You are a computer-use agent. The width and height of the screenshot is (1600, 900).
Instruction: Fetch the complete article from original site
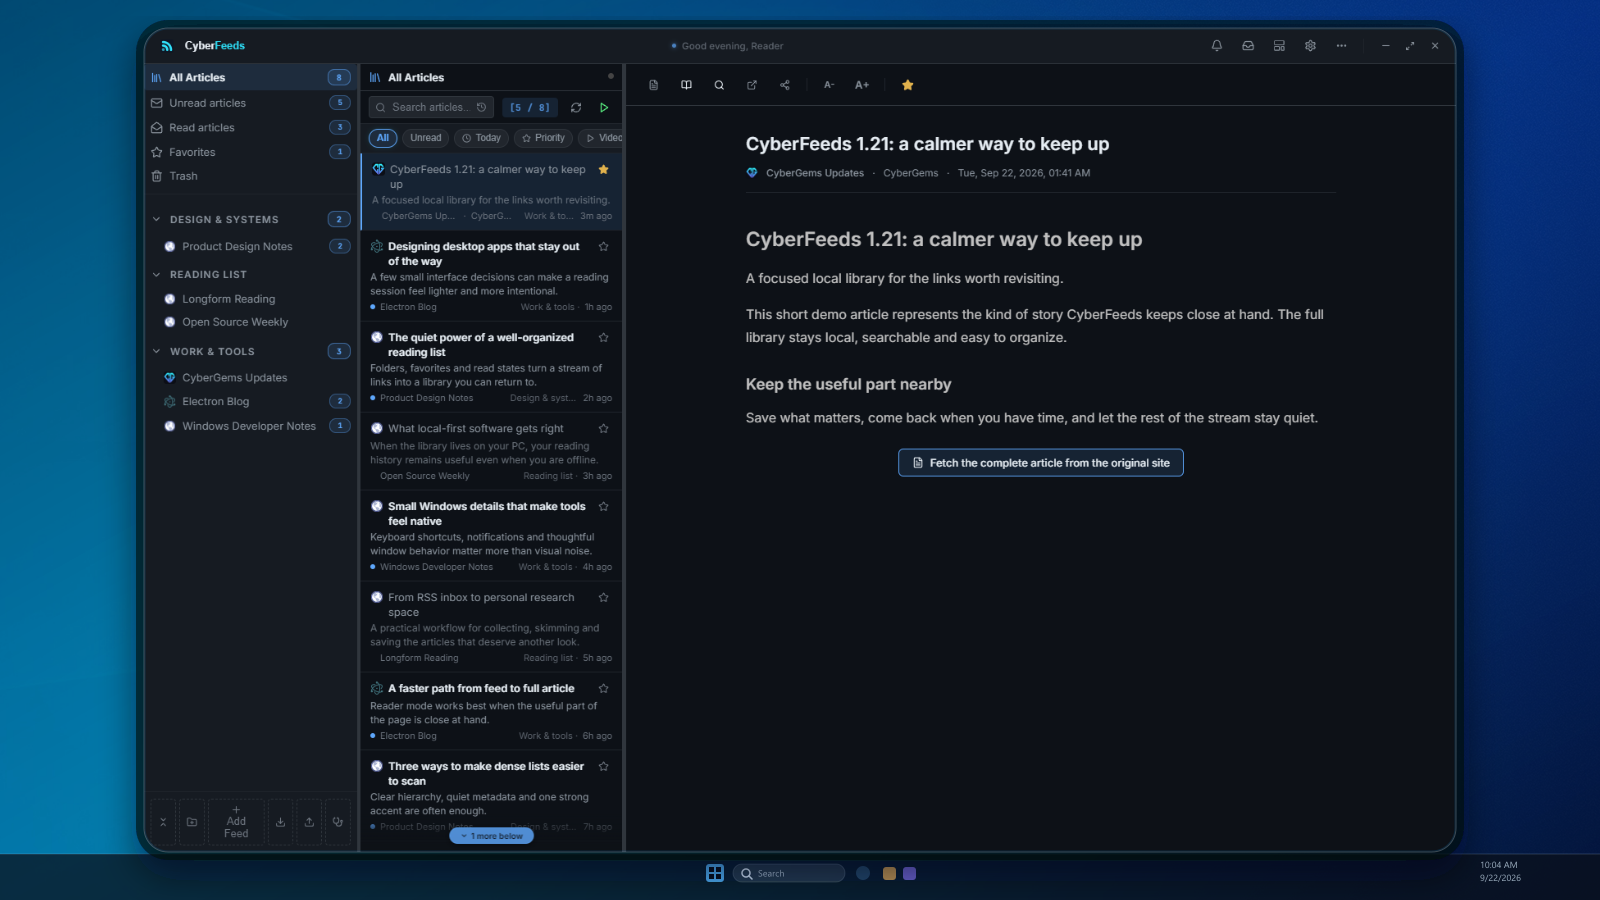[1040, 463]
